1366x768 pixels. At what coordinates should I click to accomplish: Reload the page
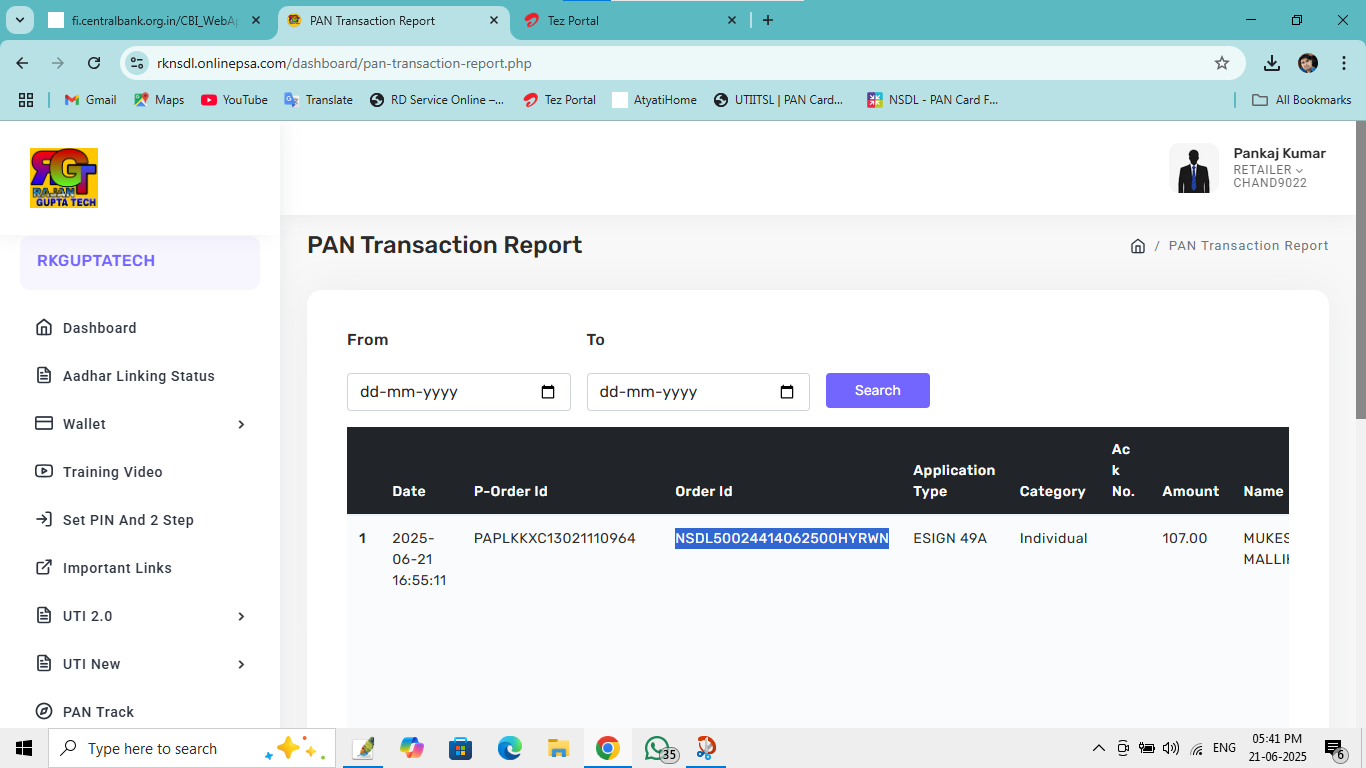tap(94, 63)
